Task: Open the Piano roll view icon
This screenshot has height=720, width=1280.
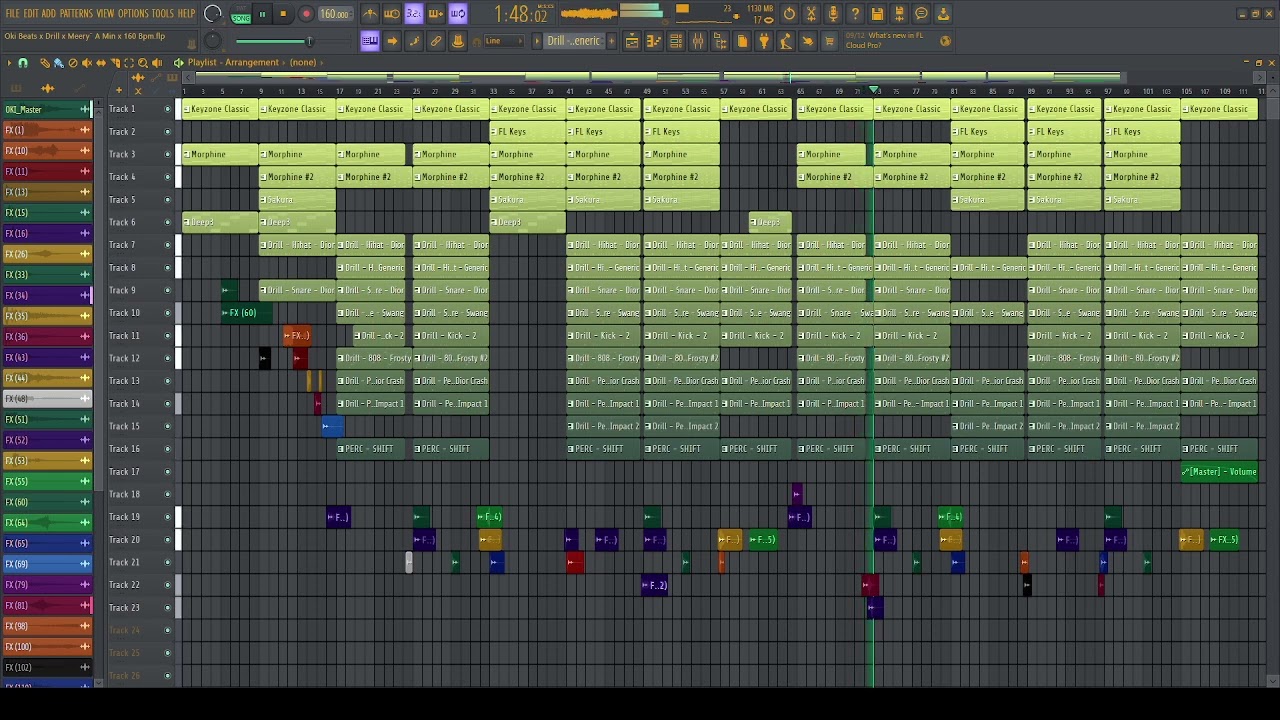Action: click(x=654, y=41)
